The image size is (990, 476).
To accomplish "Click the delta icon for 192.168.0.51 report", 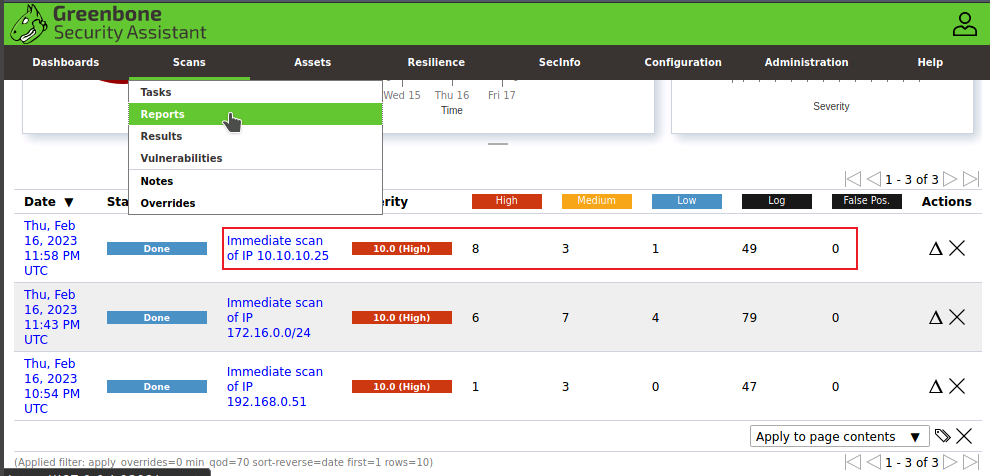I will tap(936, 386).
